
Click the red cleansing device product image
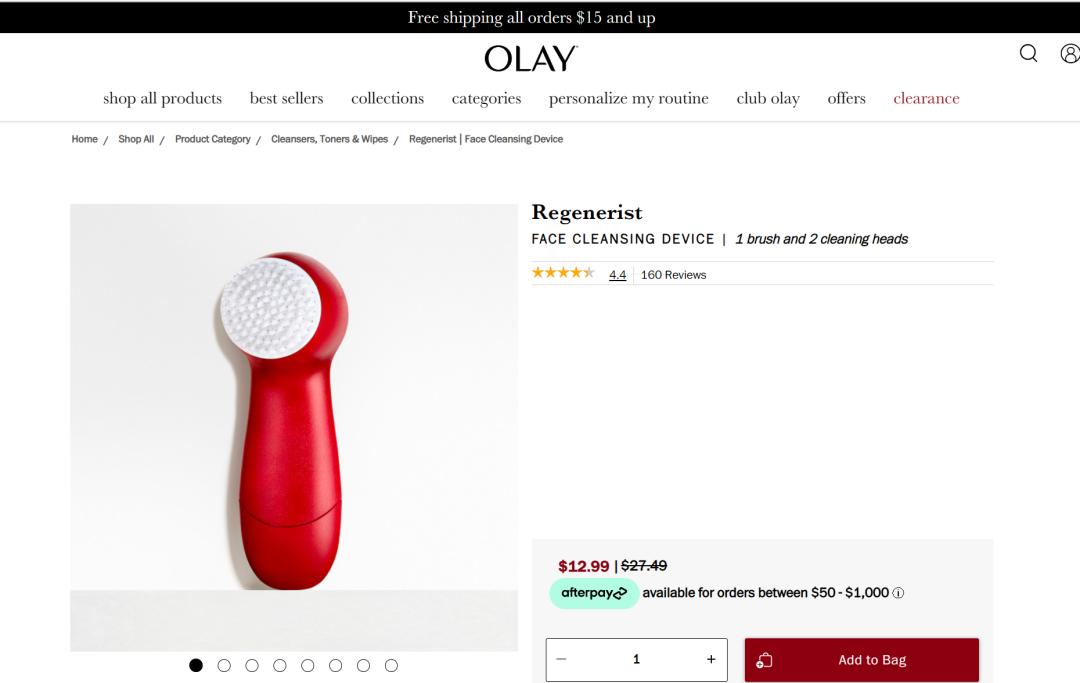point(294,428)
